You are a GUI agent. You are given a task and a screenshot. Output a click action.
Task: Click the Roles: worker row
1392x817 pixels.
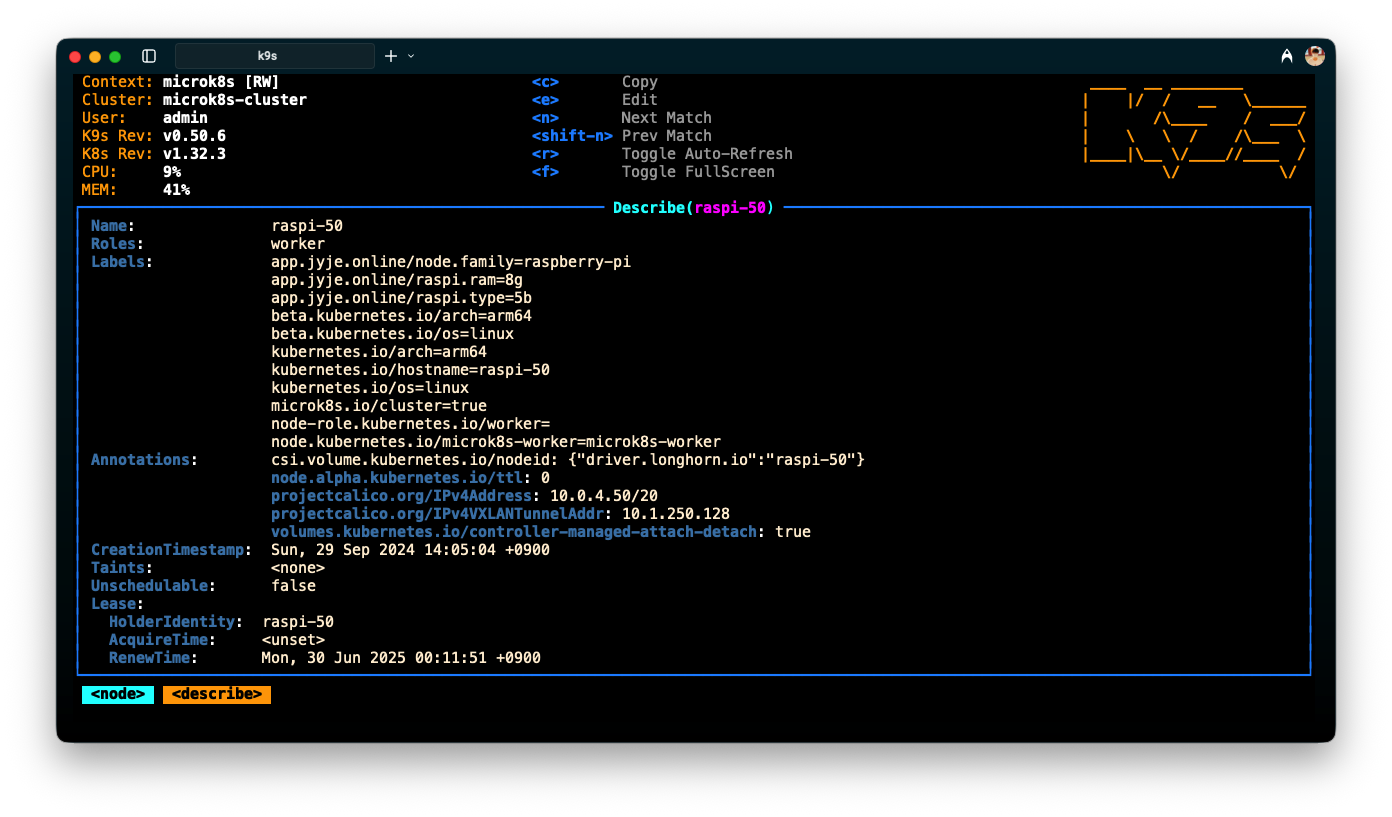[x=208, y=244]
